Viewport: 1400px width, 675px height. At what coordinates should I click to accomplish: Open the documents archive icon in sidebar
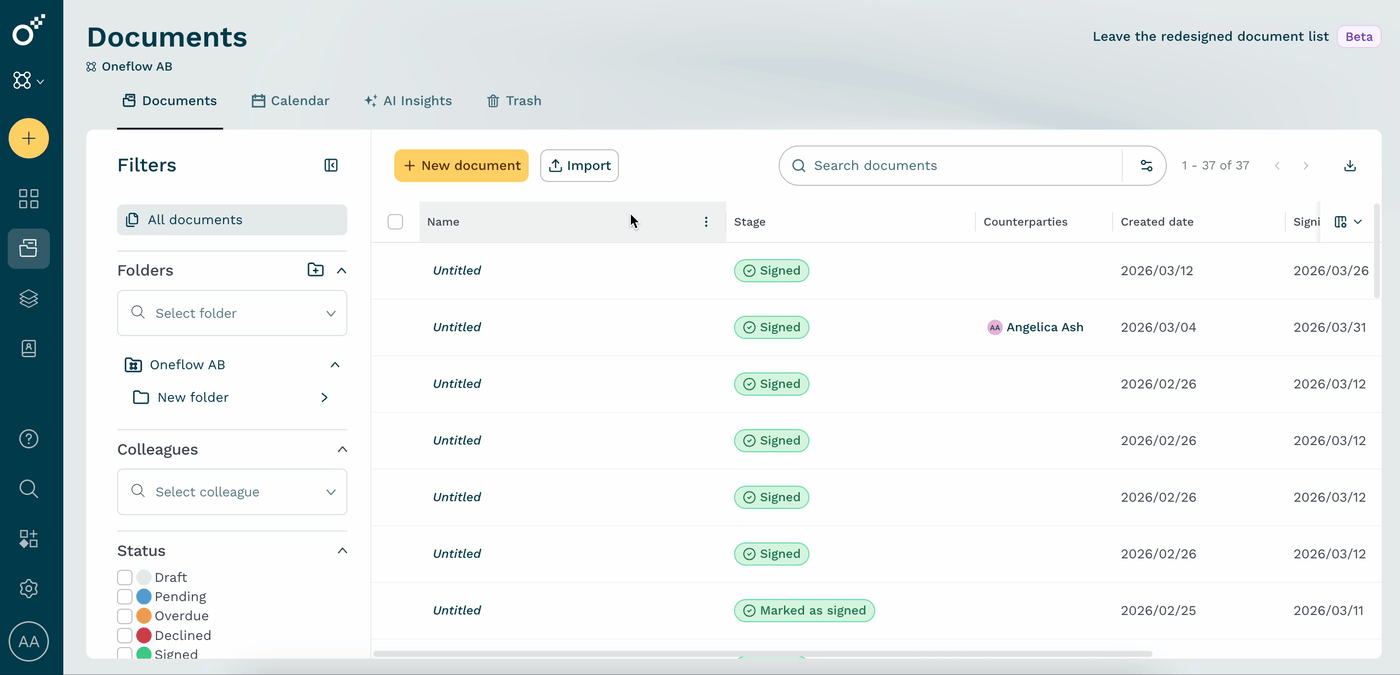click(x=29, y=249)
